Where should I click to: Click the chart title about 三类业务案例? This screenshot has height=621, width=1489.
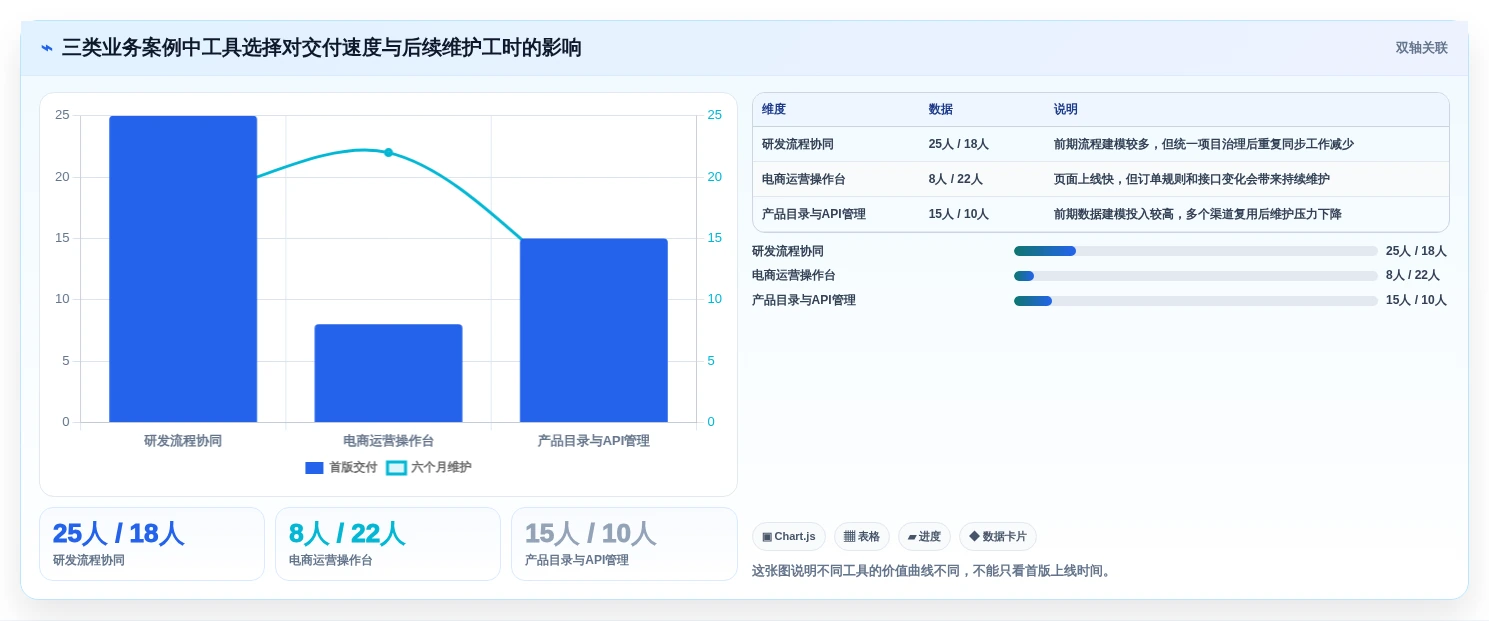(x=322, y=48)
